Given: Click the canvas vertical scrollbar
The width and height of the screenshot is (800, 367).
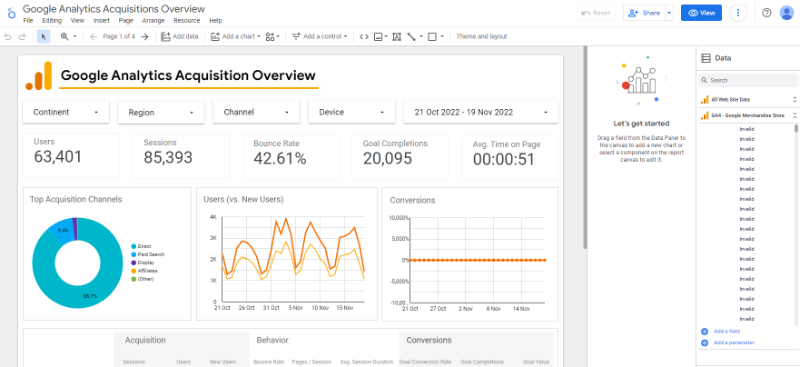Looking at the screenshot, I should (x=585, y=148).
